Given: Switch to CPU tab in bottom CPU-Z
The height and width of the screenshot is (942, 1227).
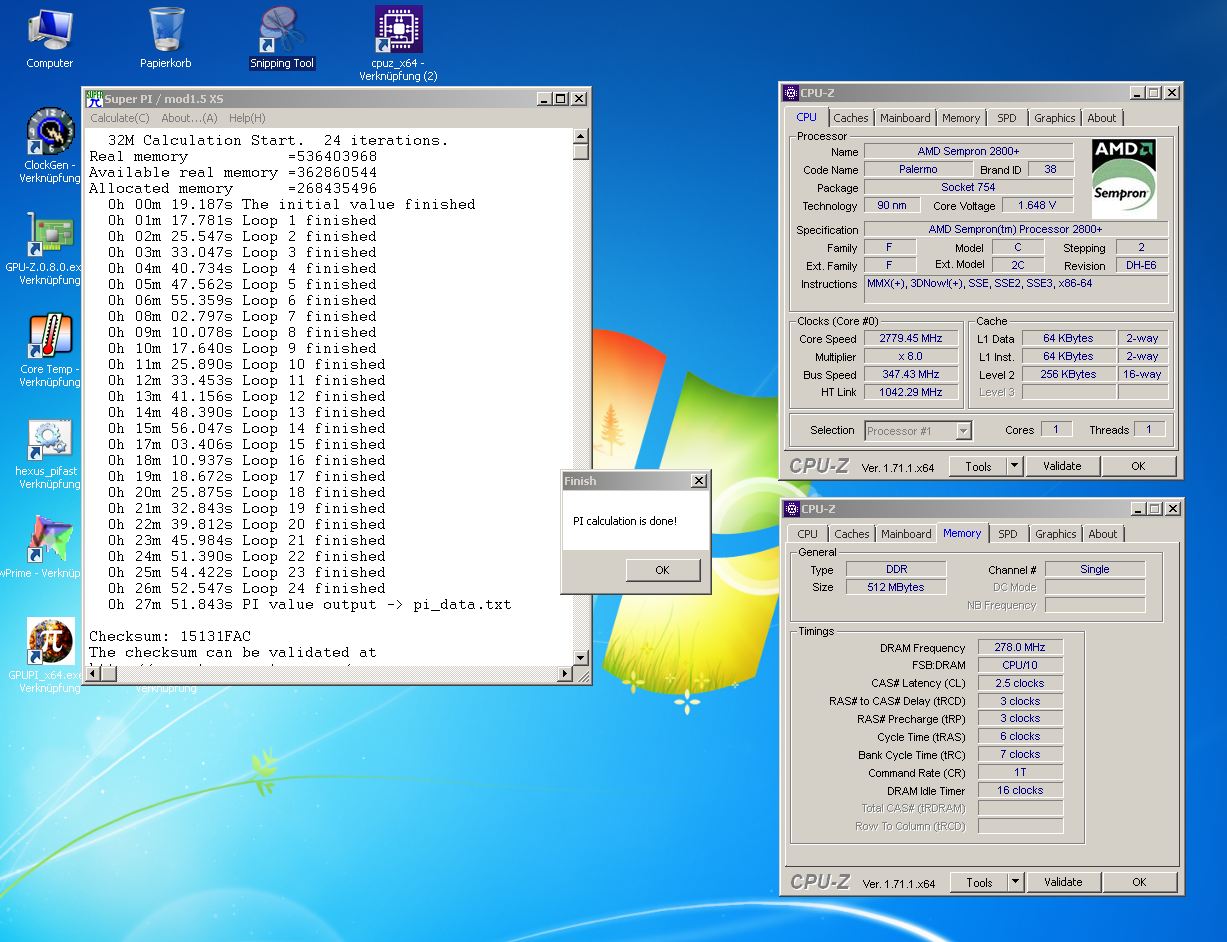Looking at the screenshot, I should pos(808,534).
